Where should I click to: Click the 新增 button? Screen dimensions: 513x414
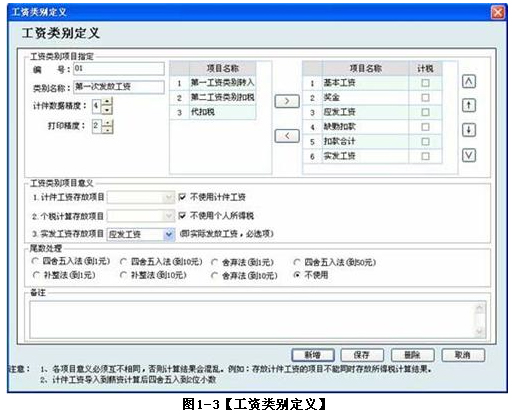click(x=313, y=355)
